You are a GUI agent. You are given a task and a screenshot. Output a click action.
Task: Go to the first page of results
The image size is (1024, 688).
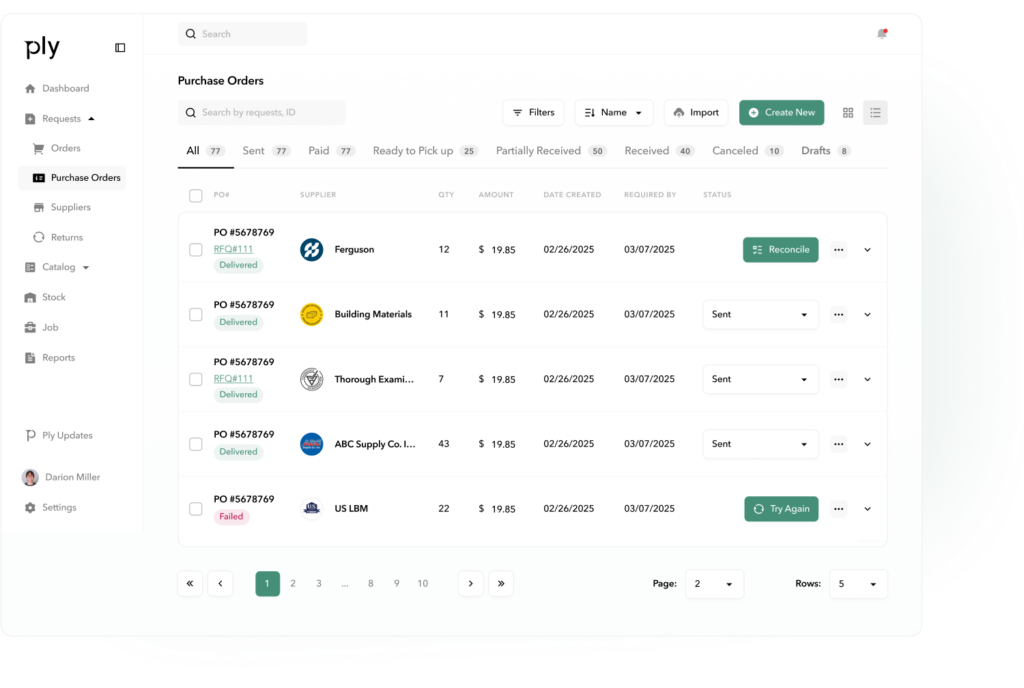coord(190,584)
